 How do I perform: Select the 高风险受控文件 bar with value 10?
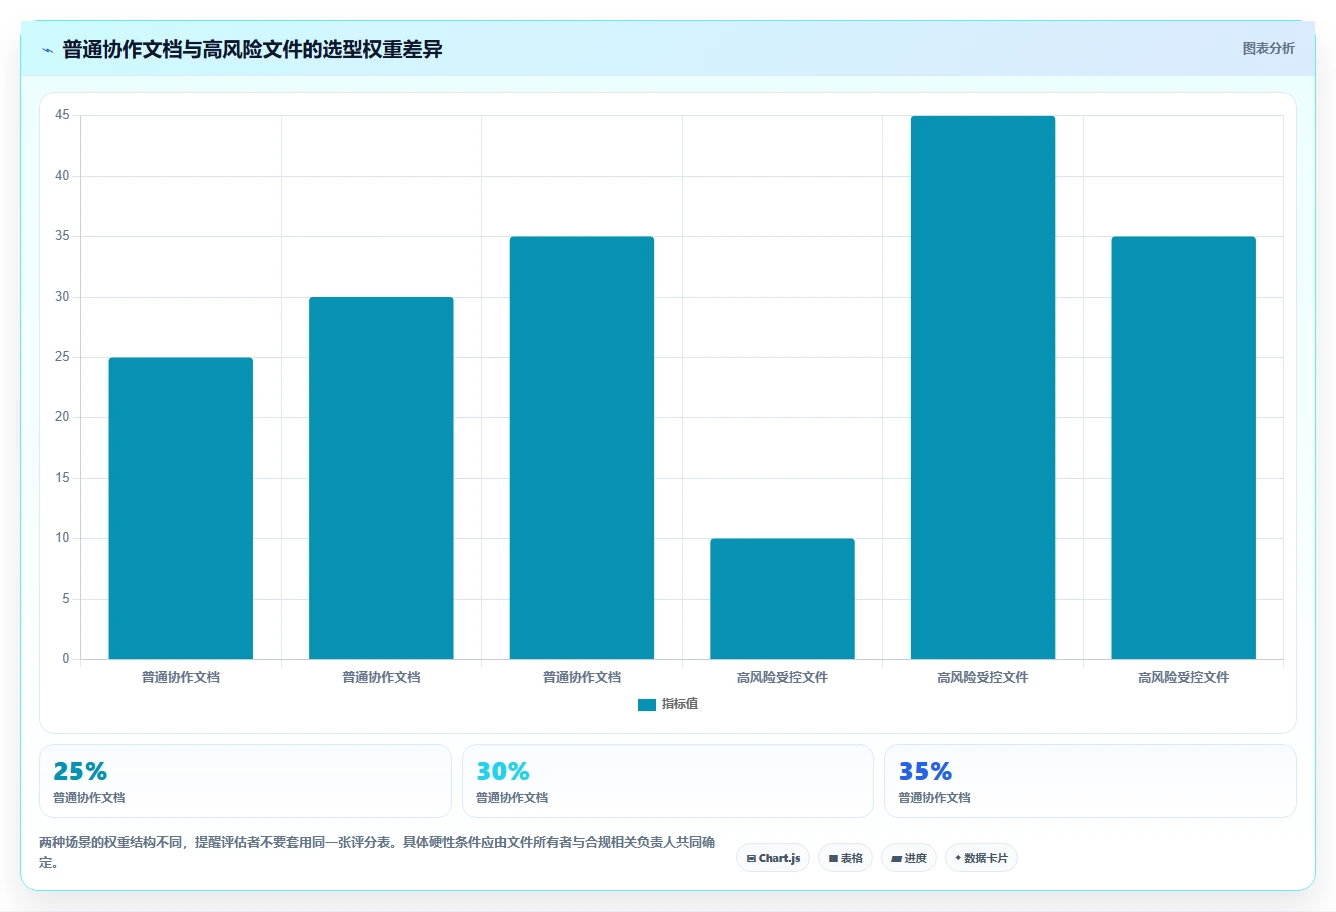click(782, 599)
